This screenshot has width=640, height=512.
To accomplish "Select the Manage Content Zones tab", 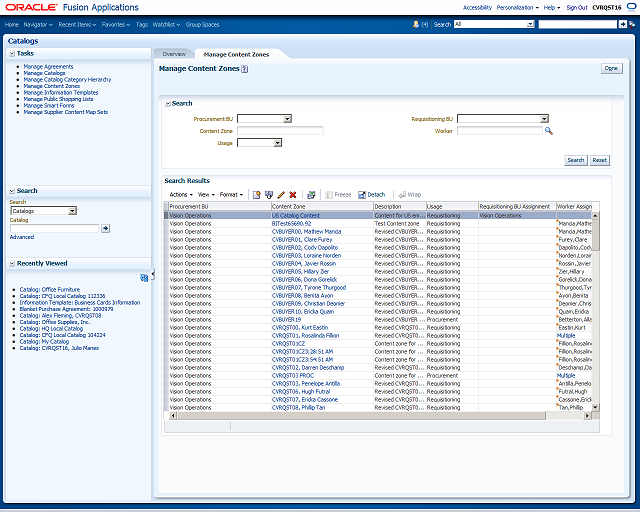I will pos(236,54).
